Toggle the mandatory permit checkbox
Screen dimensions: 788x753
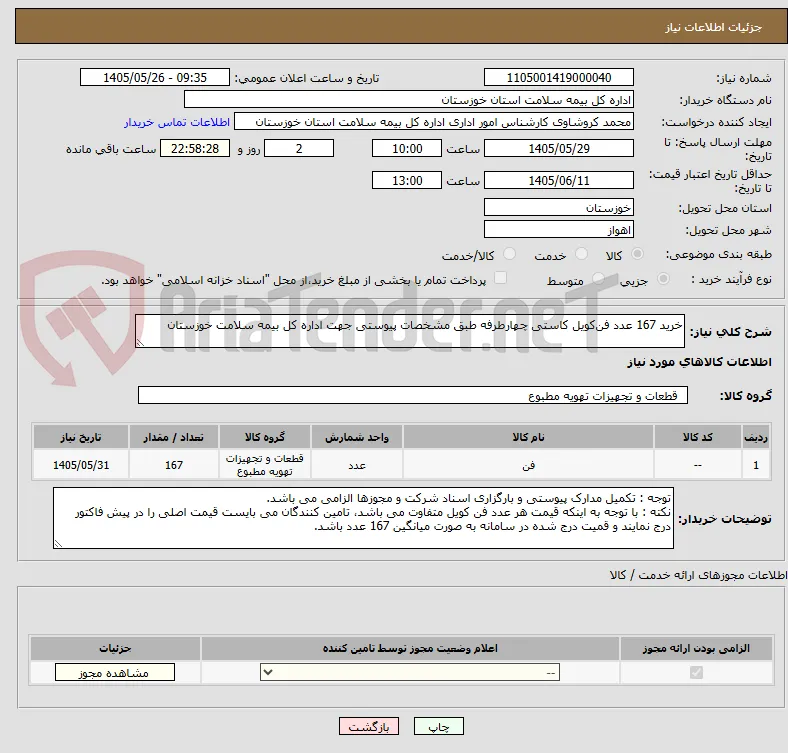[696, 672]
